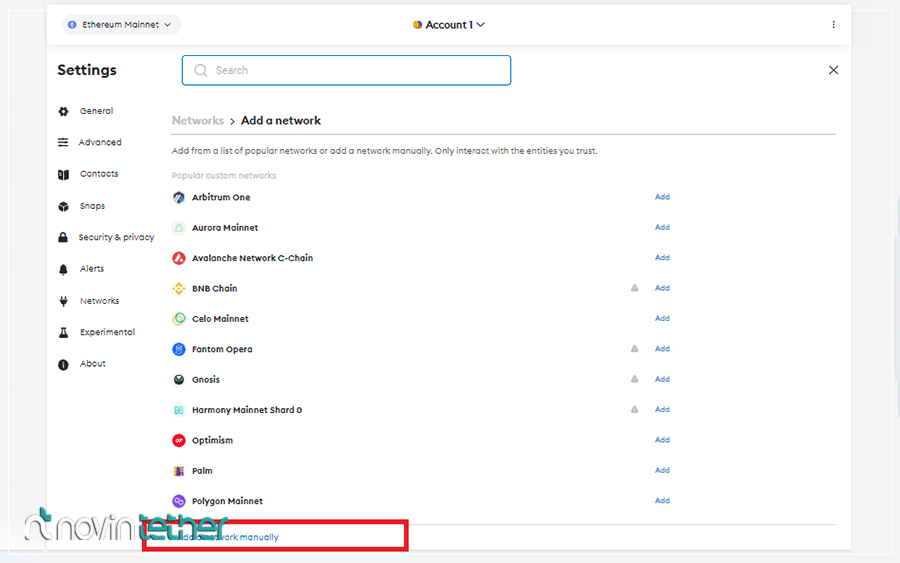Click the Alerts bell icon
900x563 pixels.
[x=63, y=269]
